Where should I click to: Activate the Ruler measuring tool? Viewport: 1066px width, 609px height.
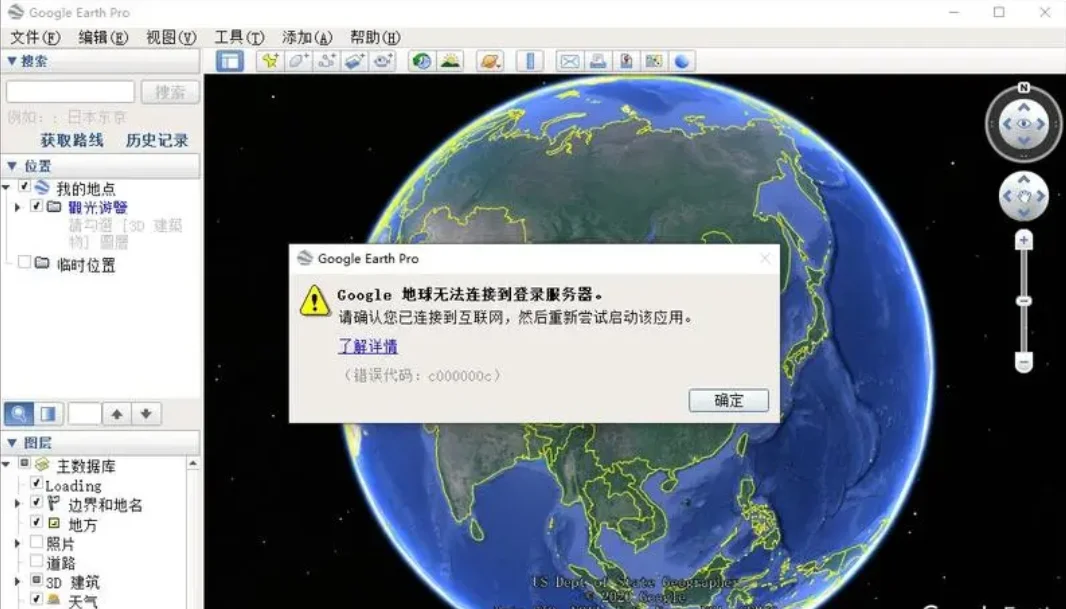(x=530, y=61)
